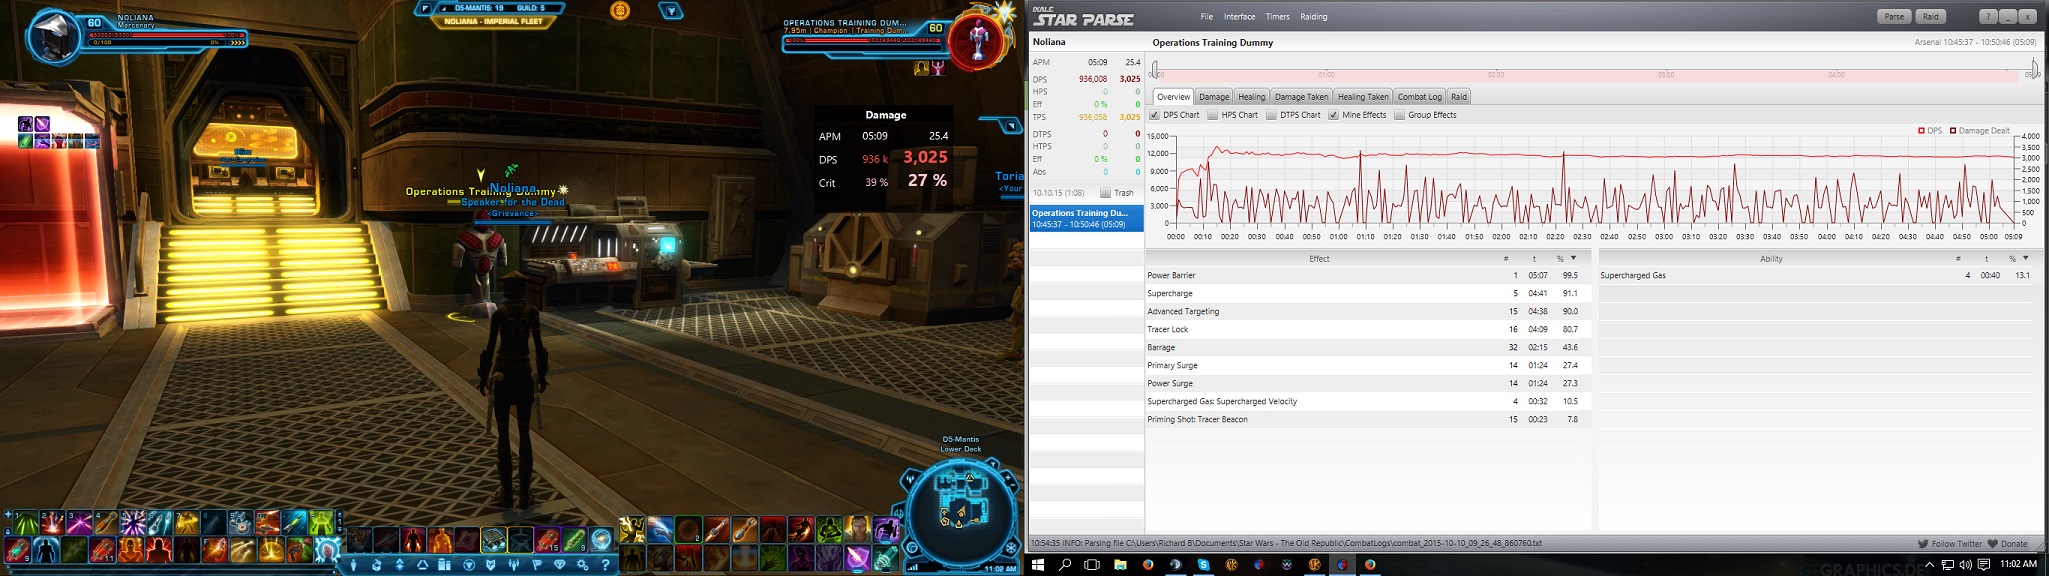The width and height of the screenshot is (2049, 576).
Task: Switch to the Damage tab
Action: [1214, 97]
